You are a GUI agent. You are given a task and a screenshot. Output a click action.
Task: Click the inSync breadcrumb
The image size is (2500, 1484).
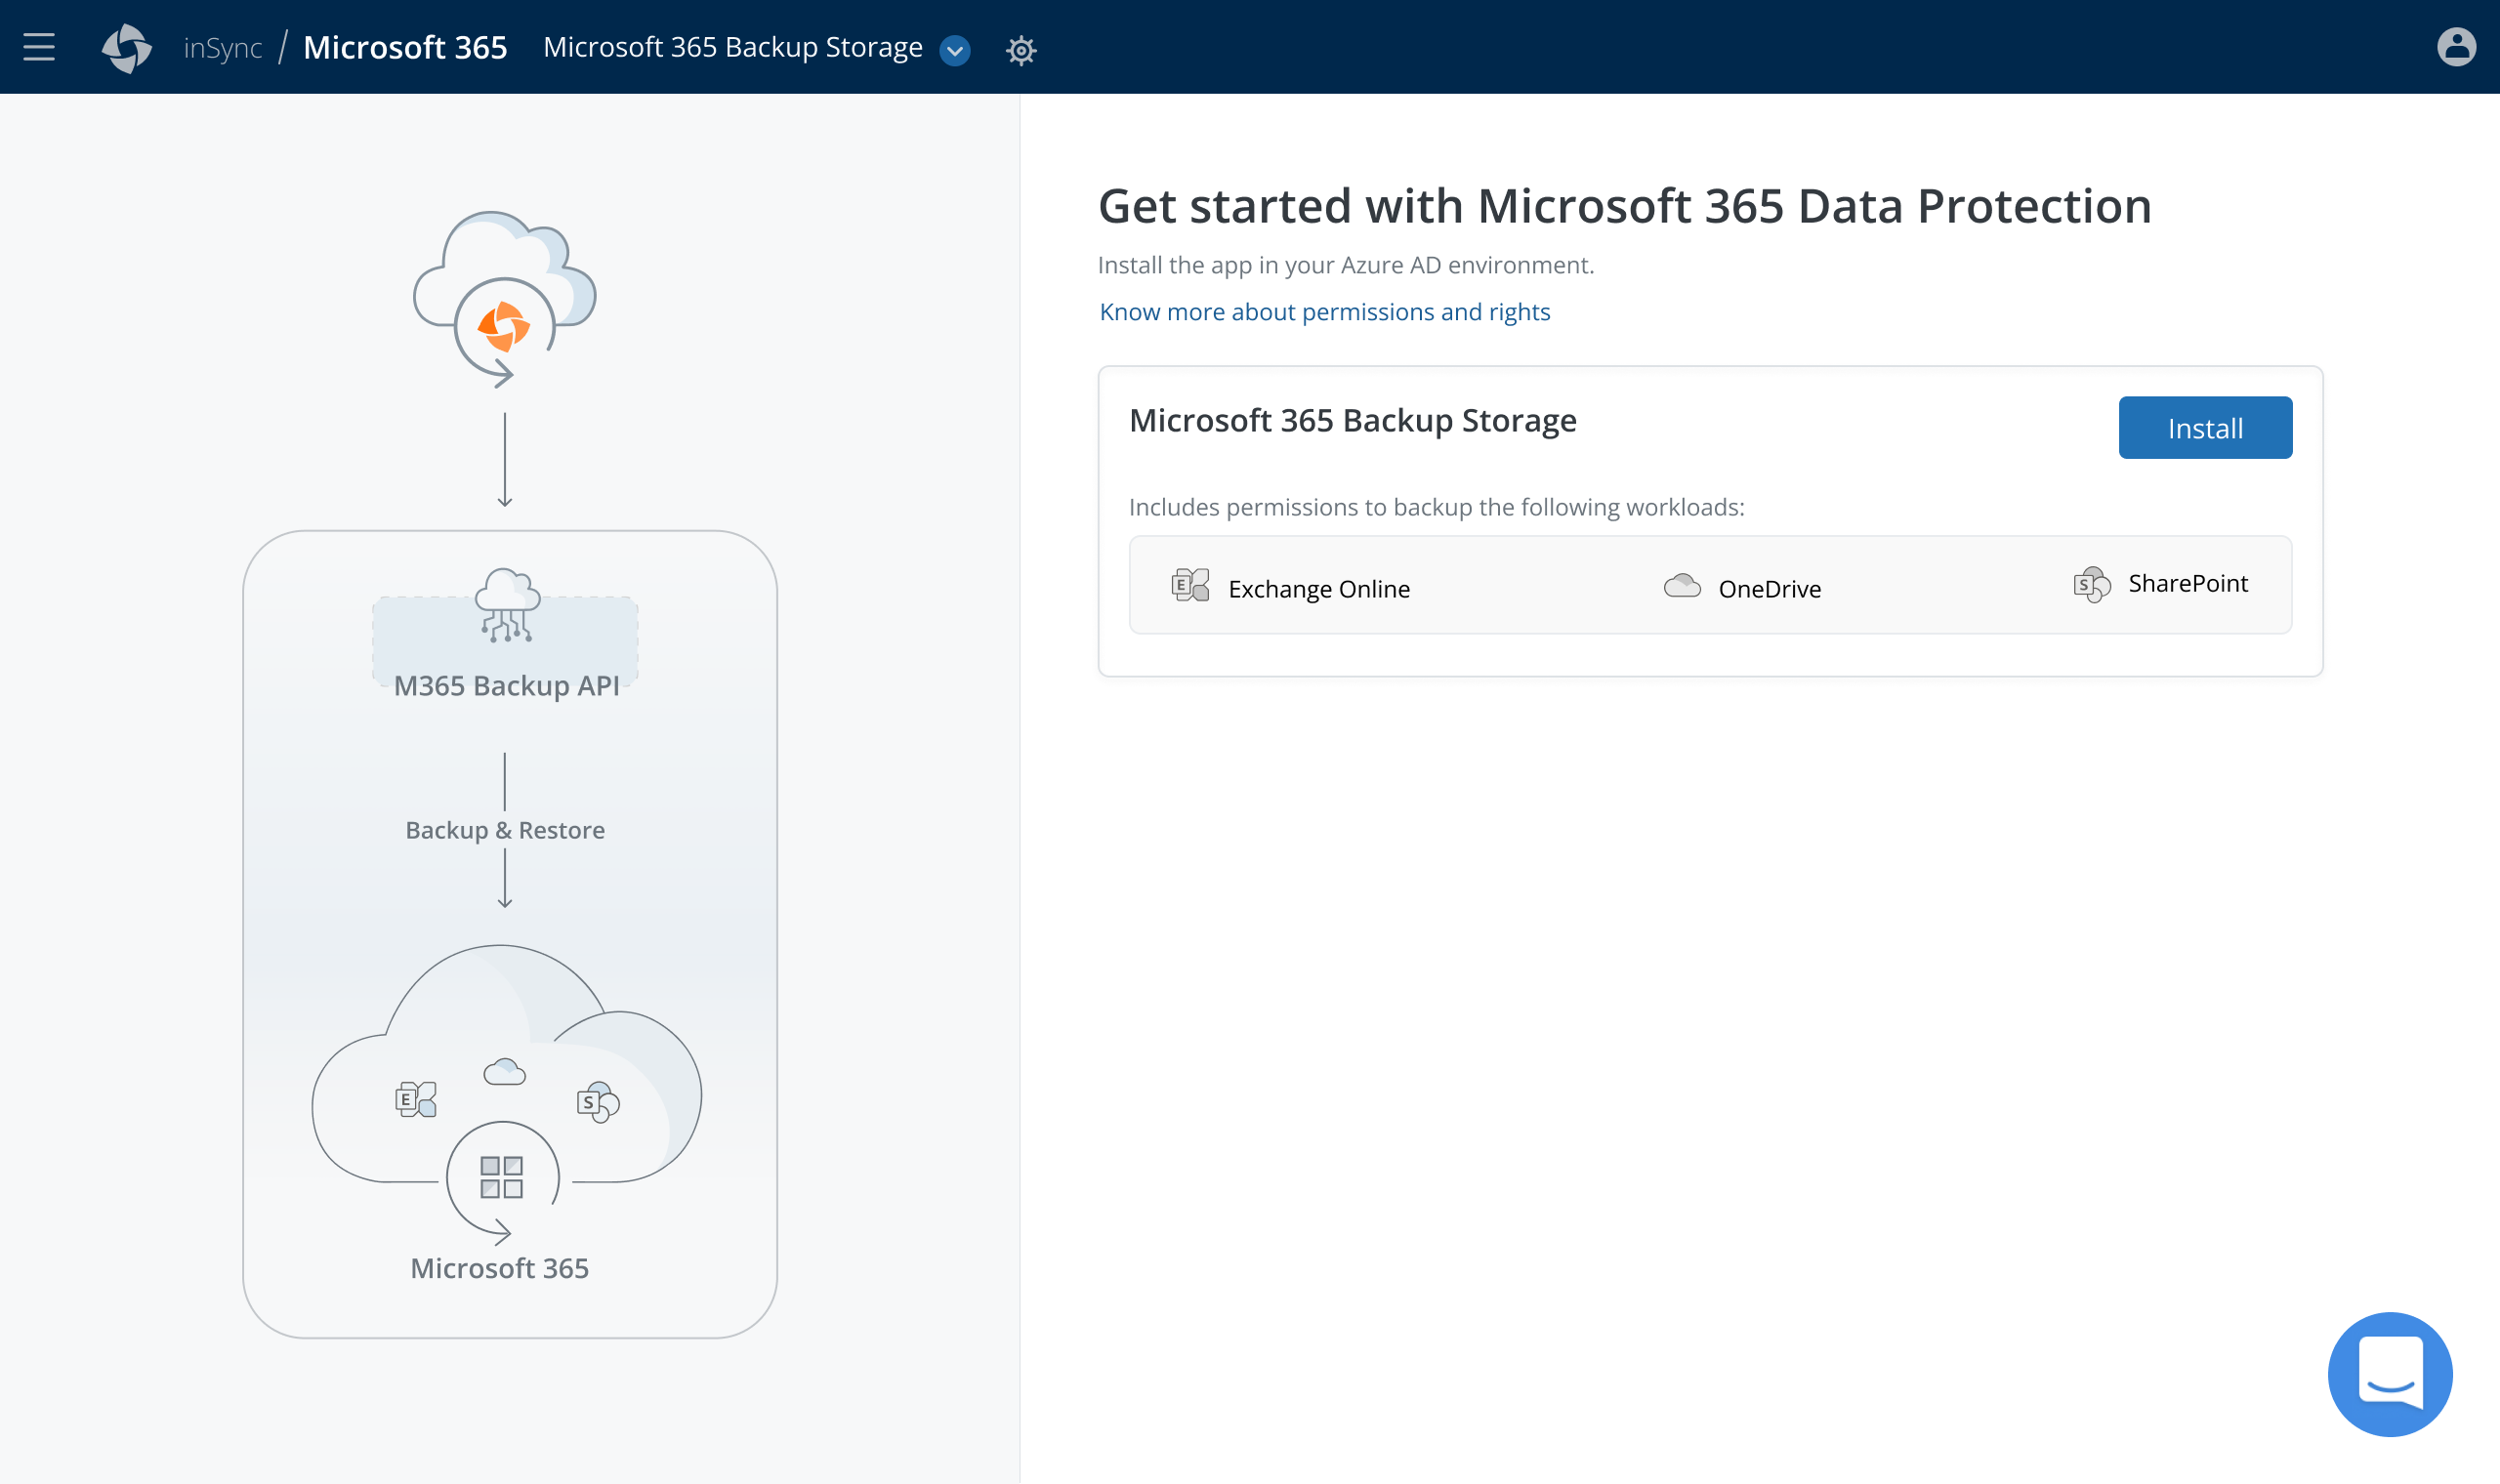pyautogui.click(x=222, y=48)
